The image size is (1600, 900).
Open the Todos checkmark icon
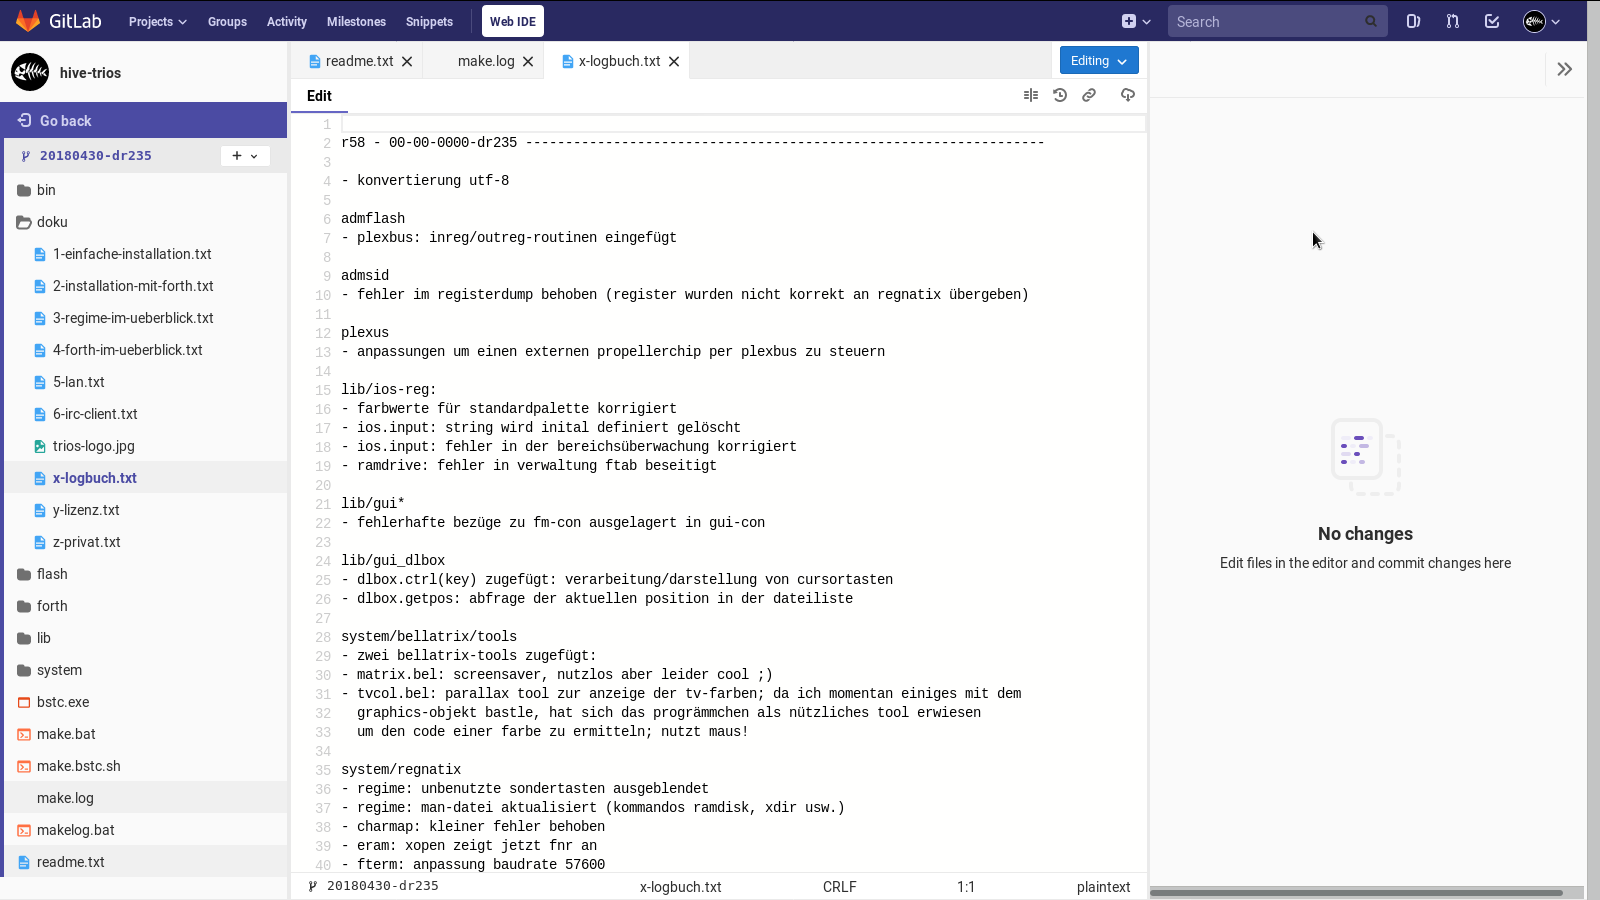coord(1491,21)
